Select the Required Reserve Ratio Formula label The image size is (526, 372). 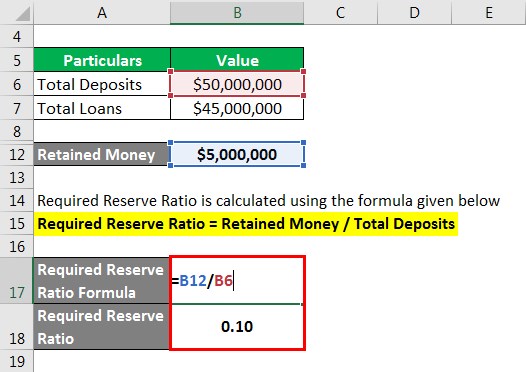tap(102, 281)
